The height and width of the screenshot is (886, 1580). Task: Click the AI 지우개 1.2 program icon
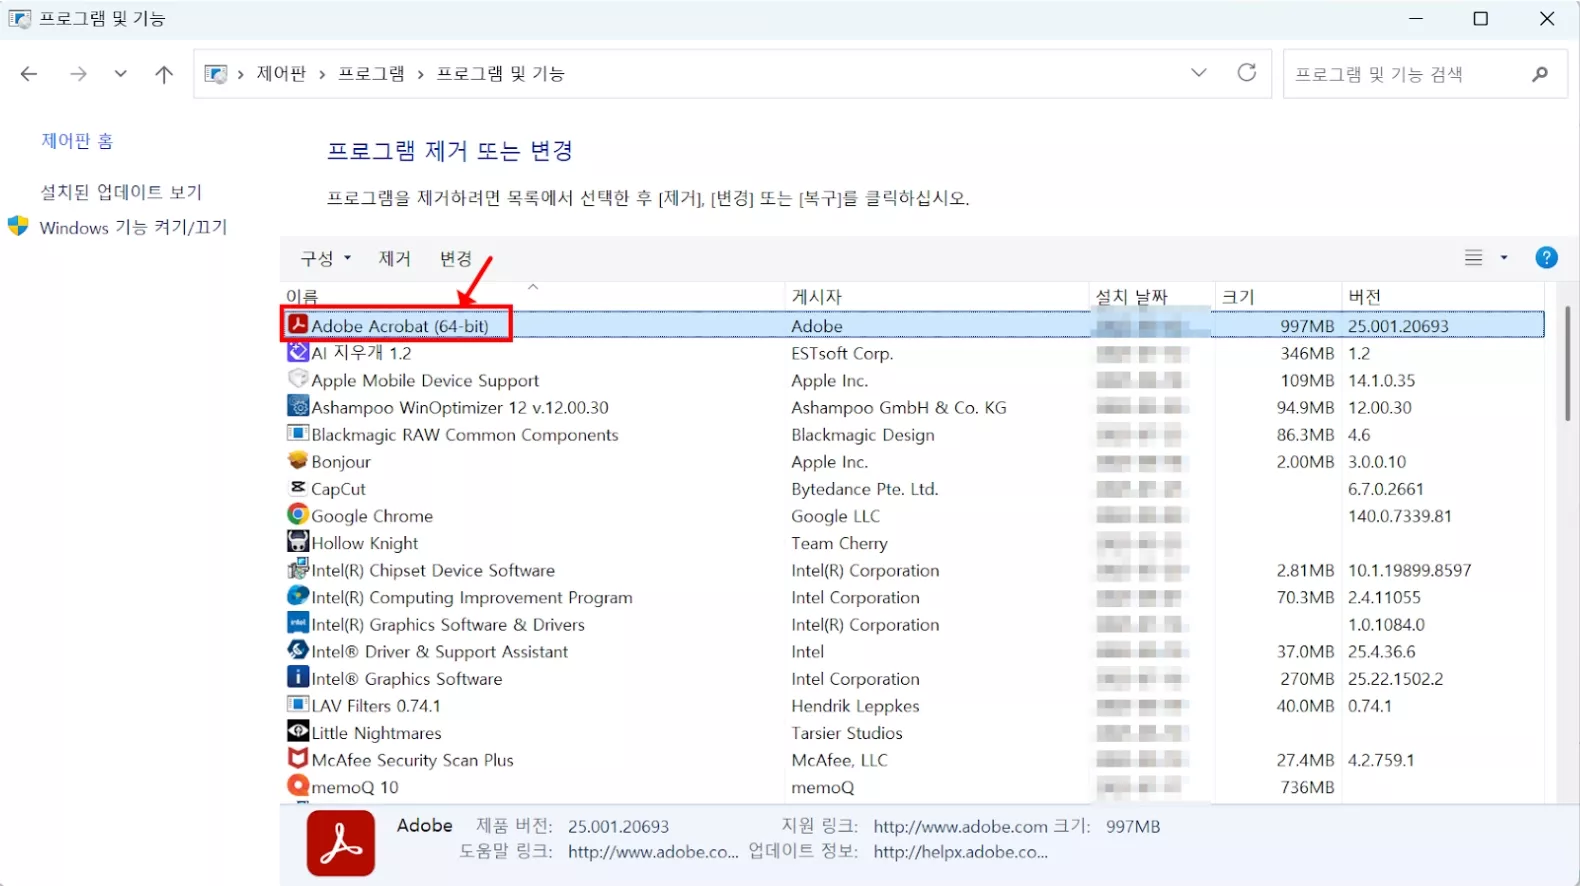(297, 352)
